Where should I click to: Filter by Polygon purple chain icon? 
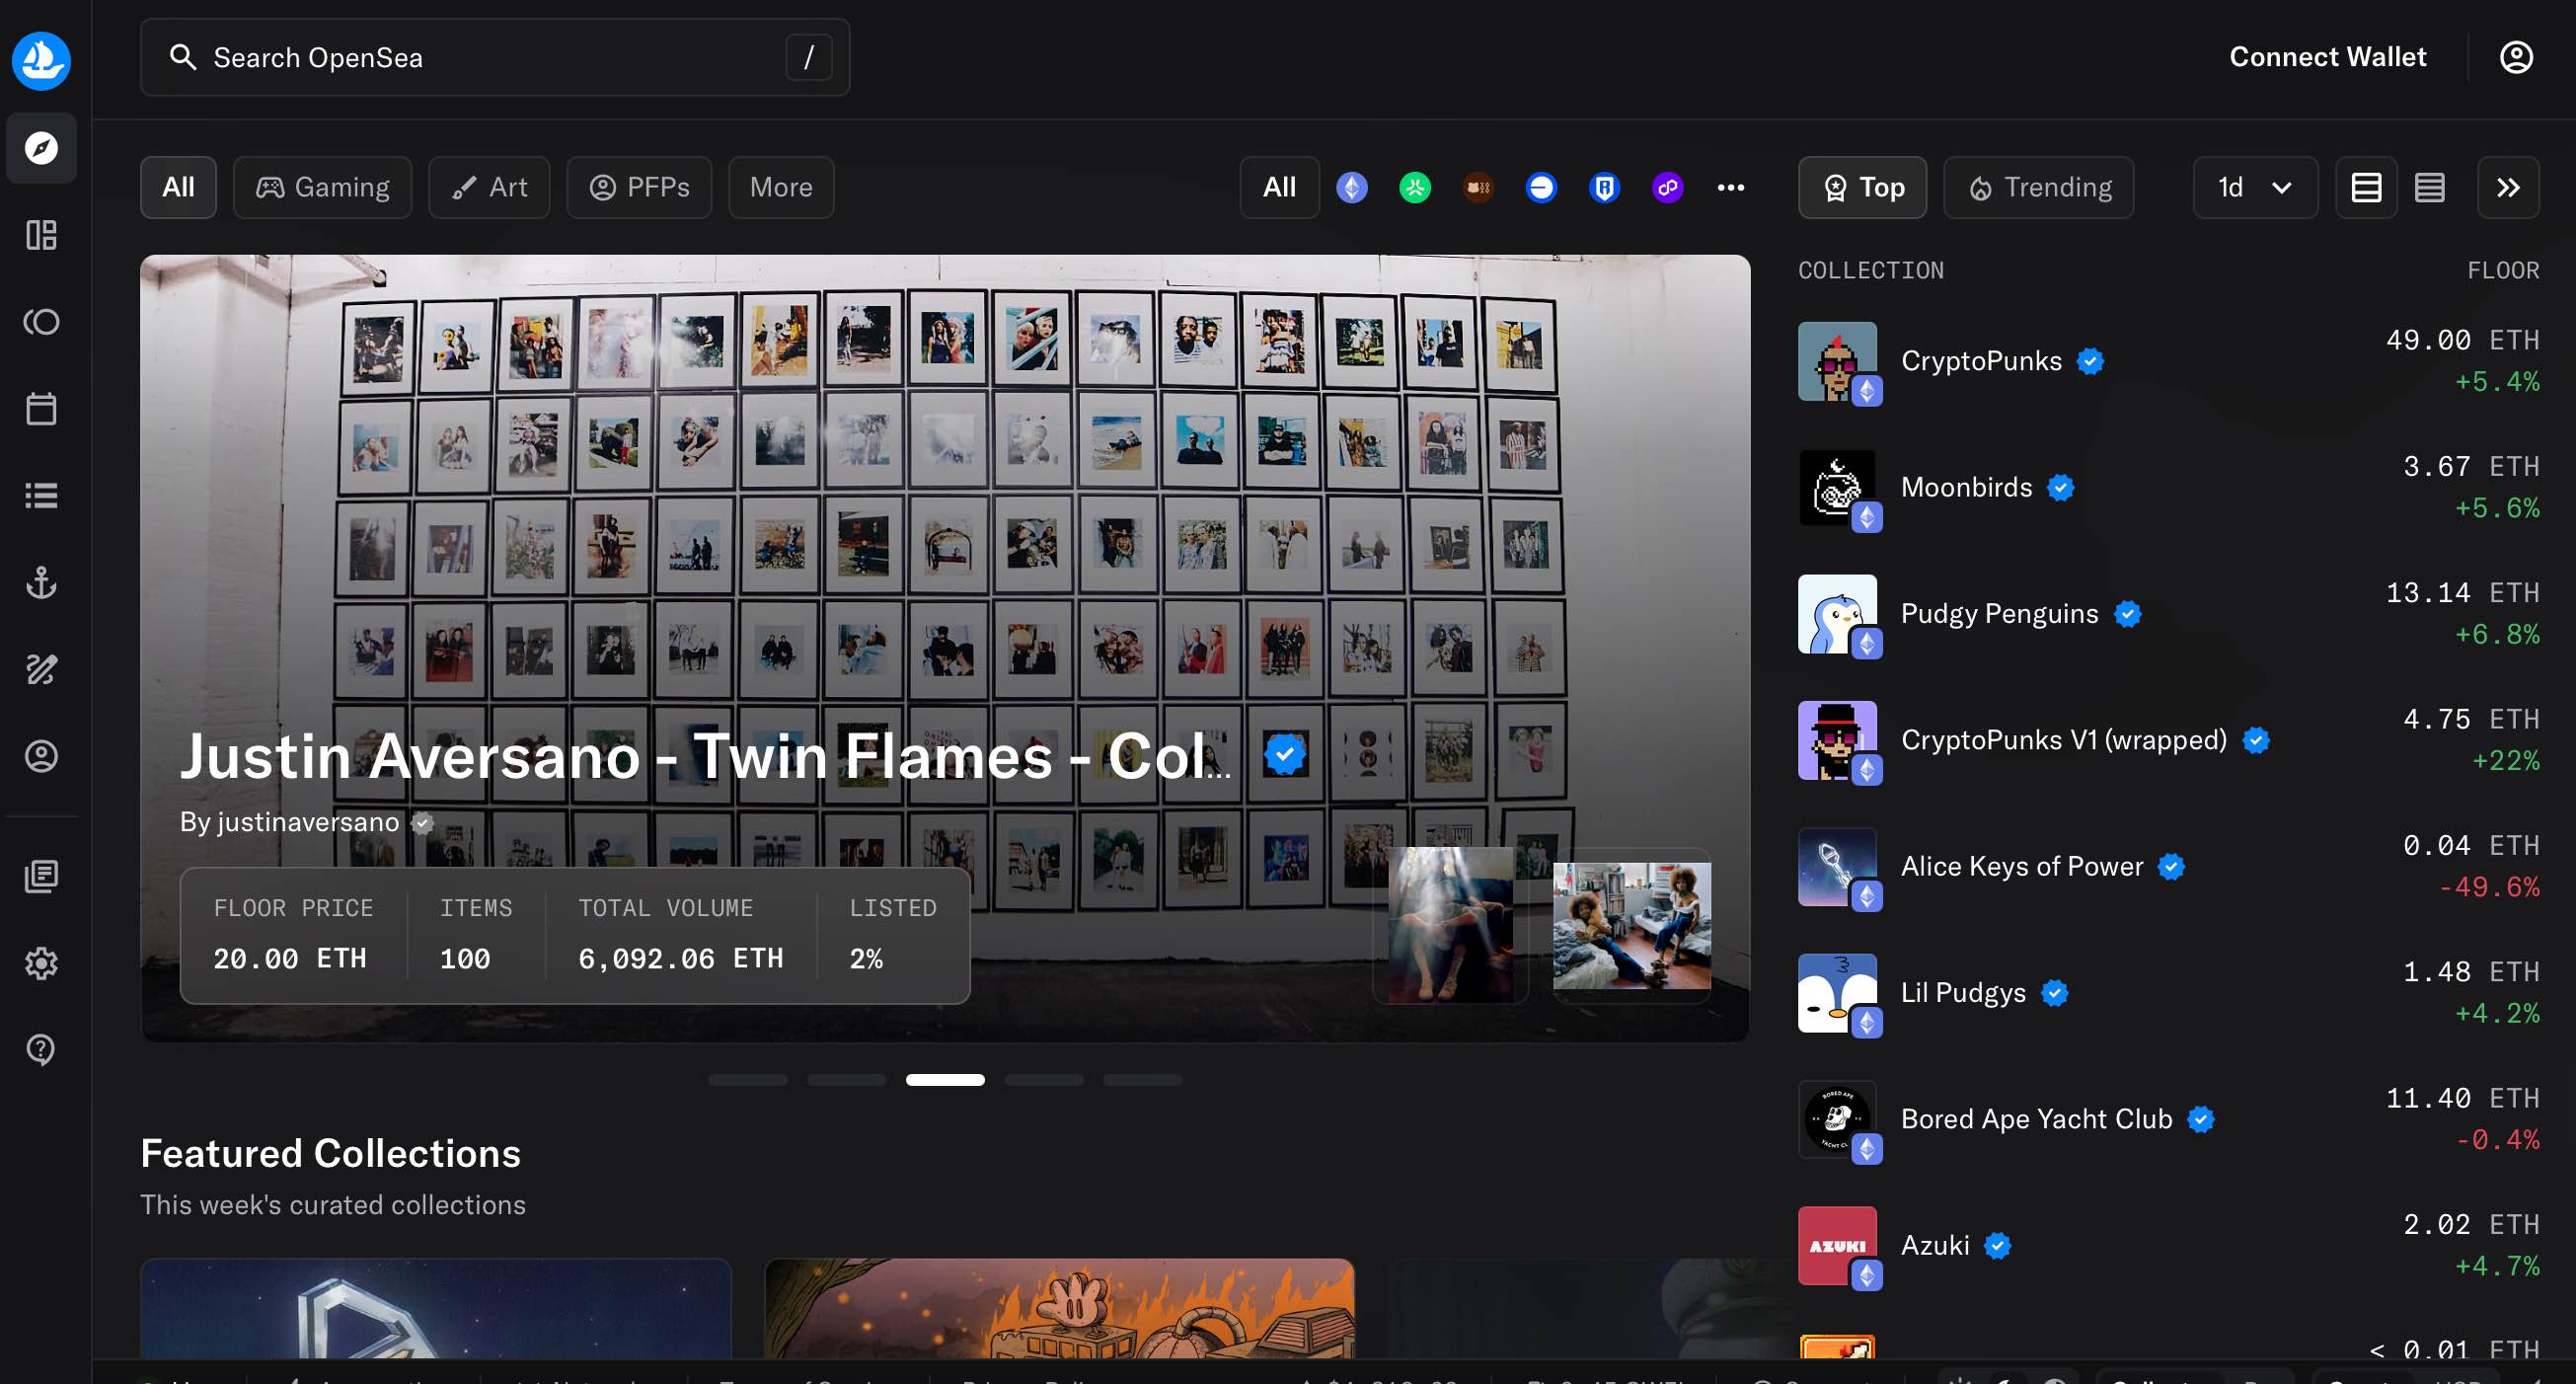[x=1667, y=188]
